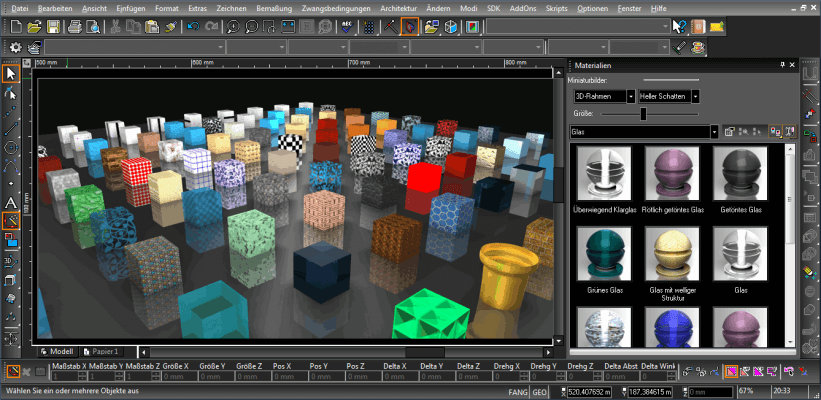Open the Datei menu
Screen dimensions: 821x400
point(20,8)
